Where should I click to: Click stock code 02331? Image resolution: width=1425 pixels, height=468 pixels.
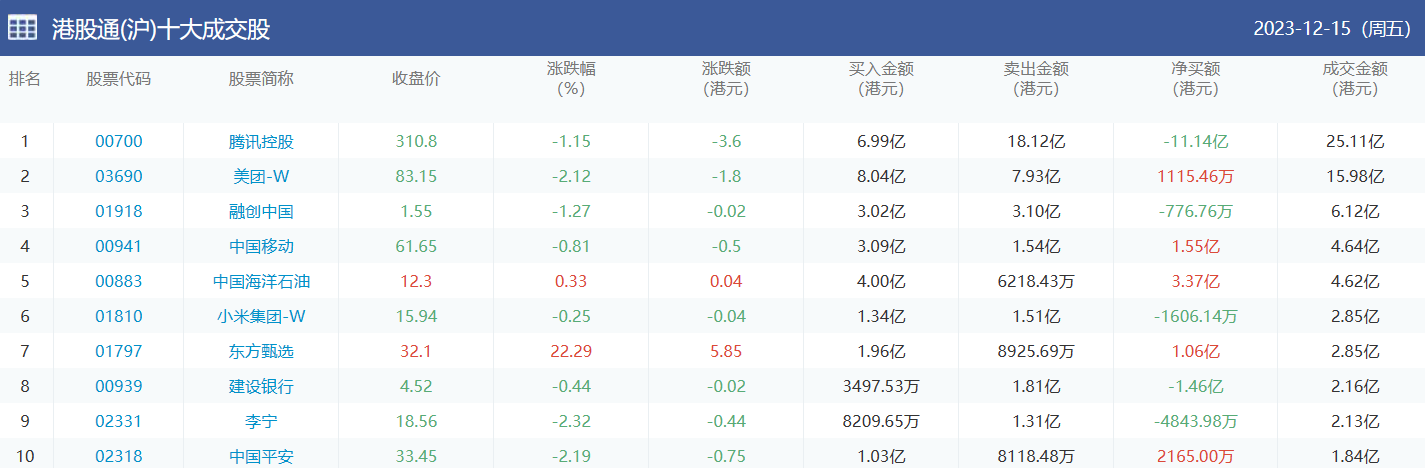click(x=119, y=422)
